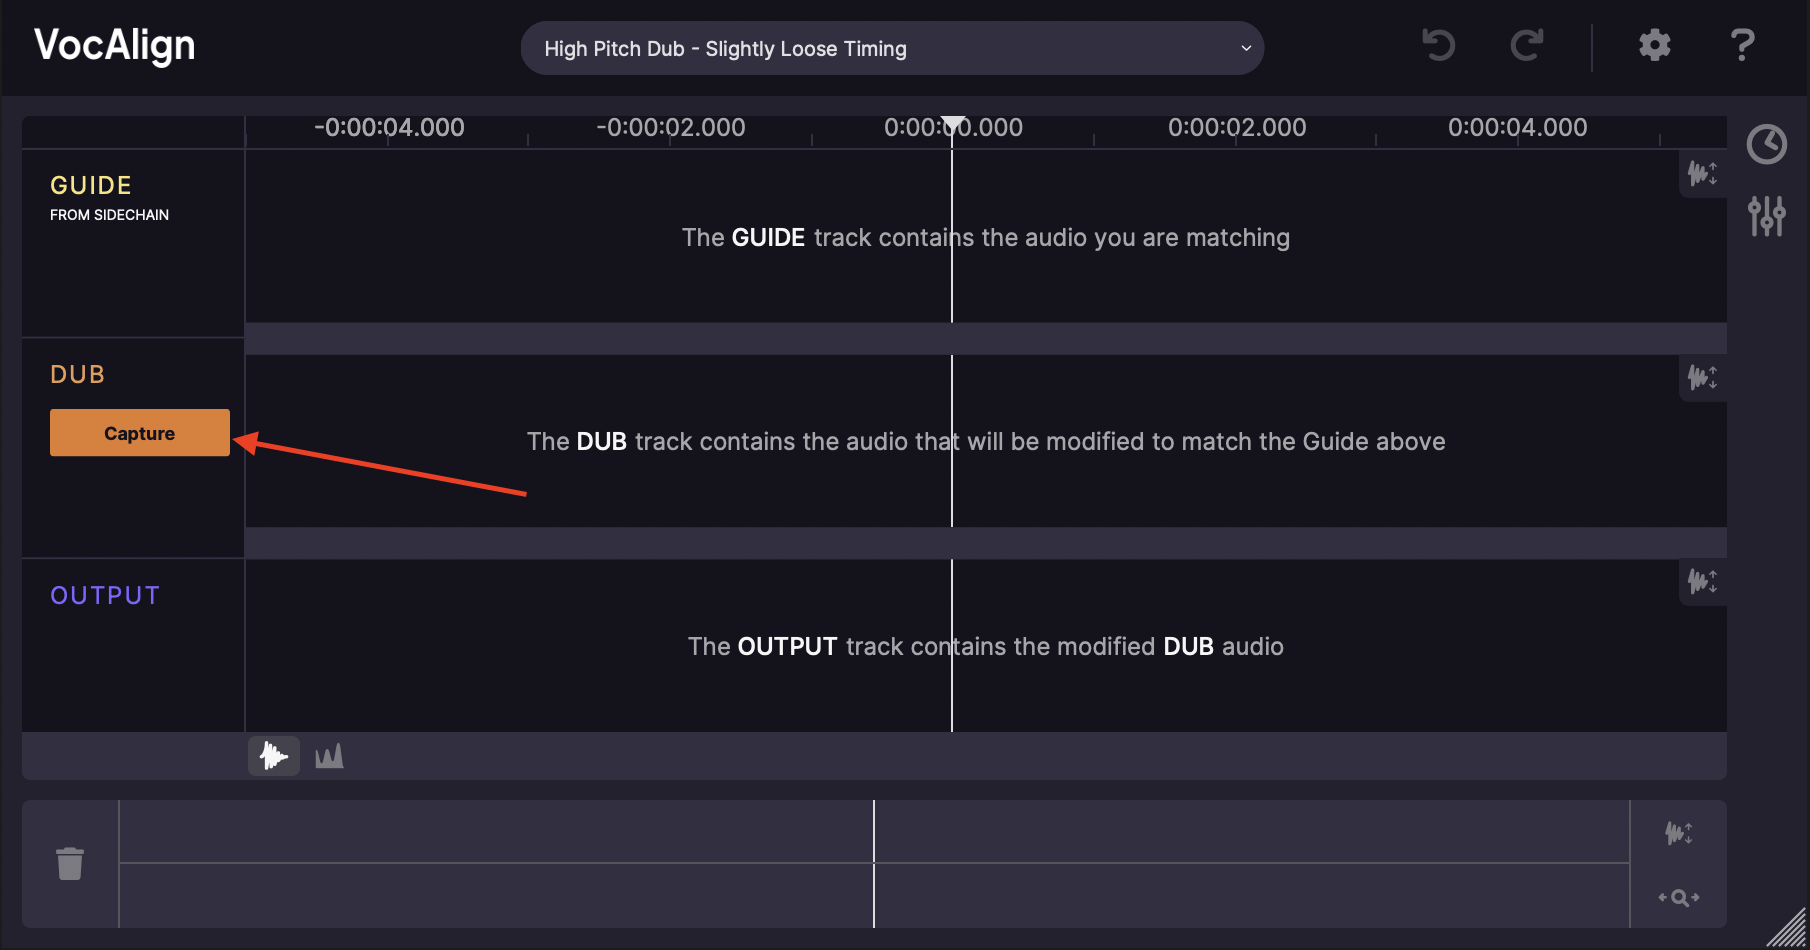Toggle GUIDE track waveform scaling
This screenshot has width=1810, height=950.
click(1702, 174)
